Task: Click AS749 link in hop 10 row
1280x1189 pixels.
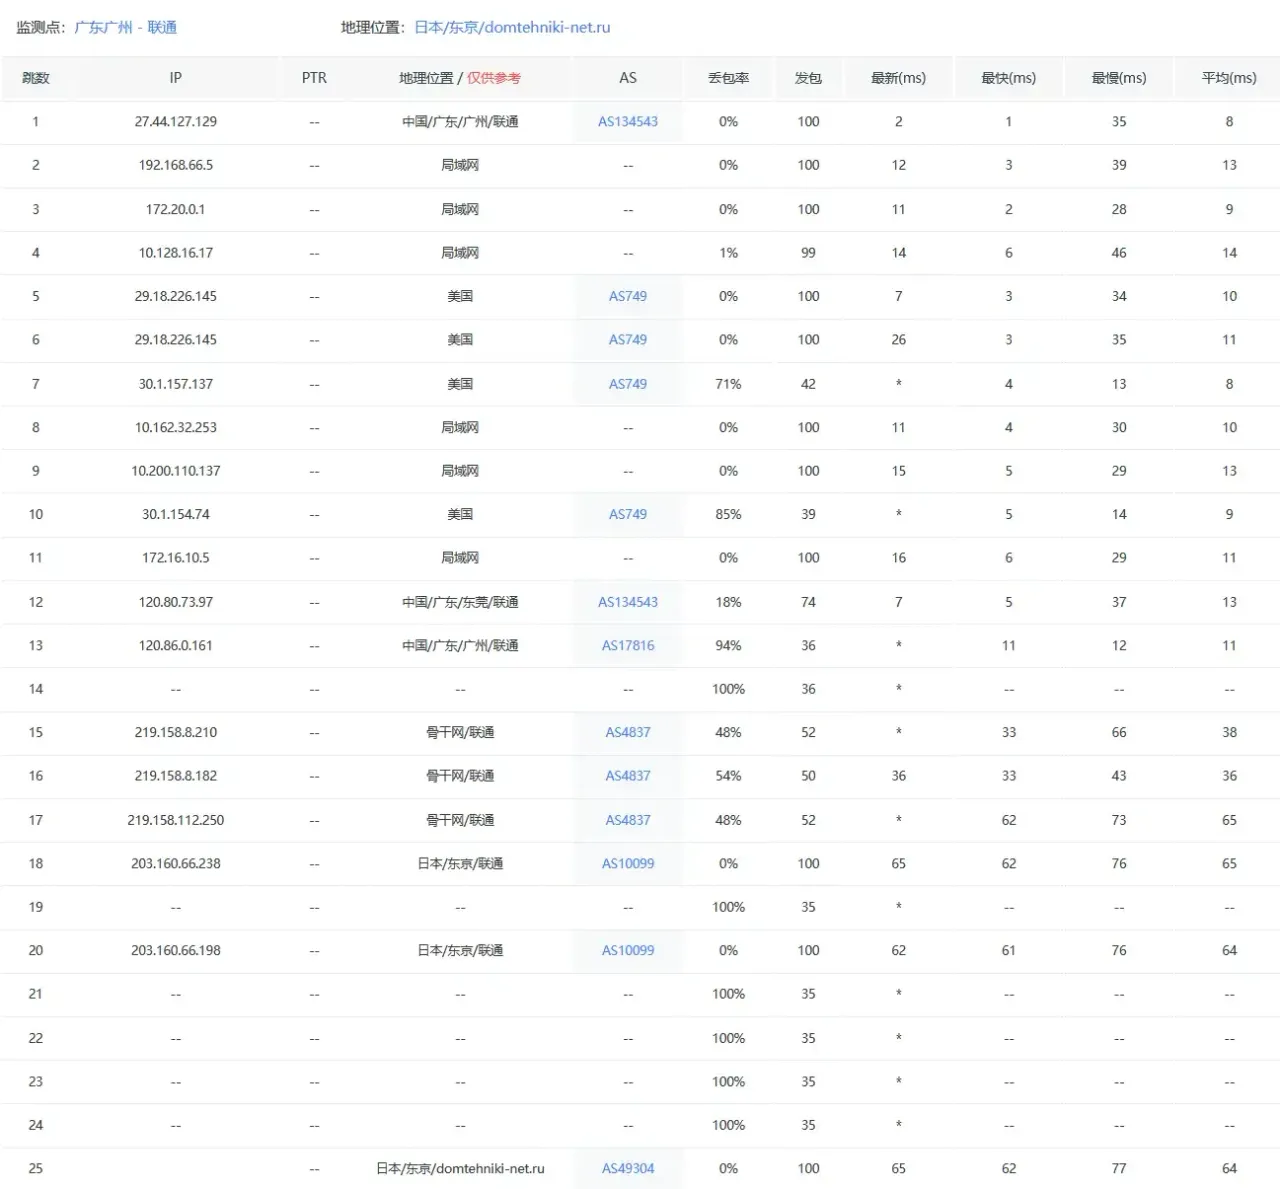Action: coord(628,514)
